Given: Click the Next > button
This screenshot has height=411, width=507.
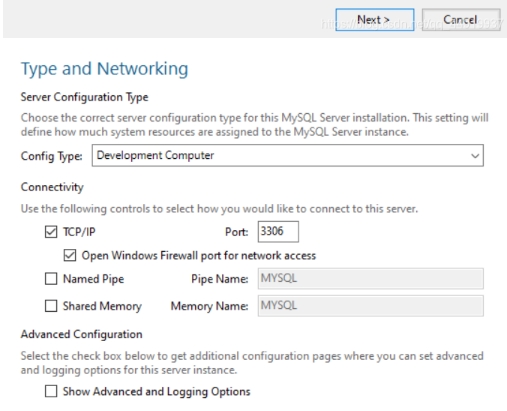Looking at the screenshot, I should [x=375, y=20].
